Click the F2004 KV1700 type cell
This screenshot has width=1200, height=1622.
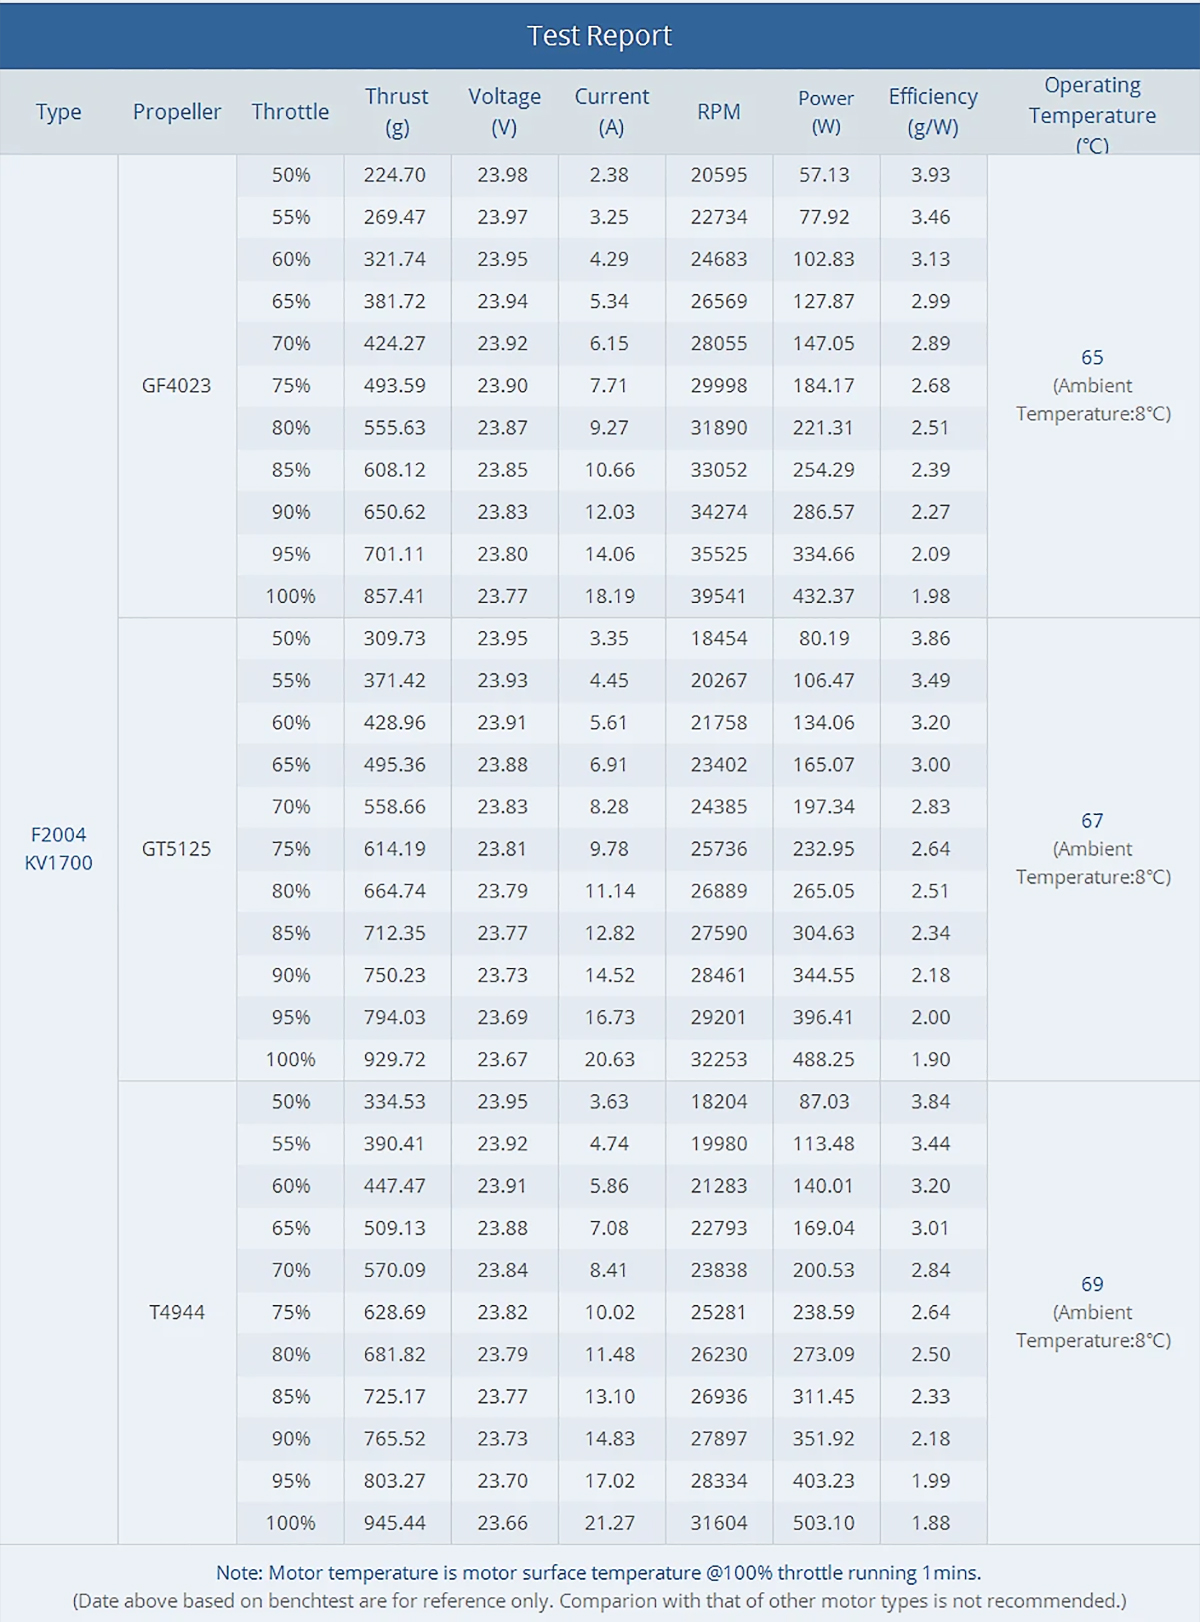click(59, 848)
